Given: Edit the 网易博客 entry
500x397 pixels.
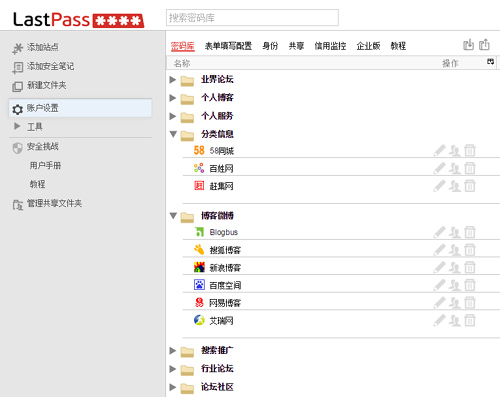Looking at the screenshot, I should tap(439, 303).
